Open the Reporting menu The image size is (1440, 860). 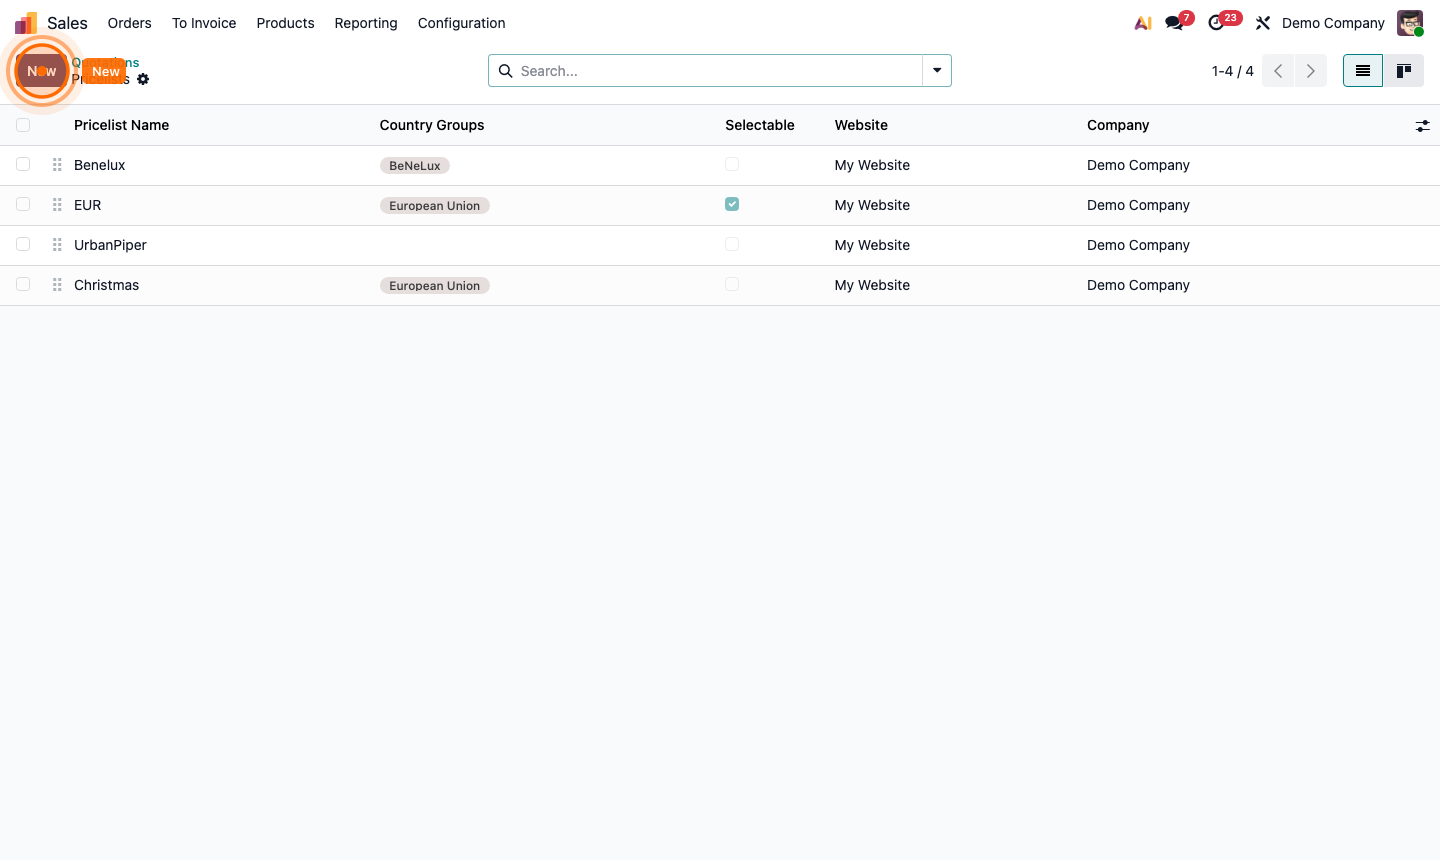tap(366, 22)
